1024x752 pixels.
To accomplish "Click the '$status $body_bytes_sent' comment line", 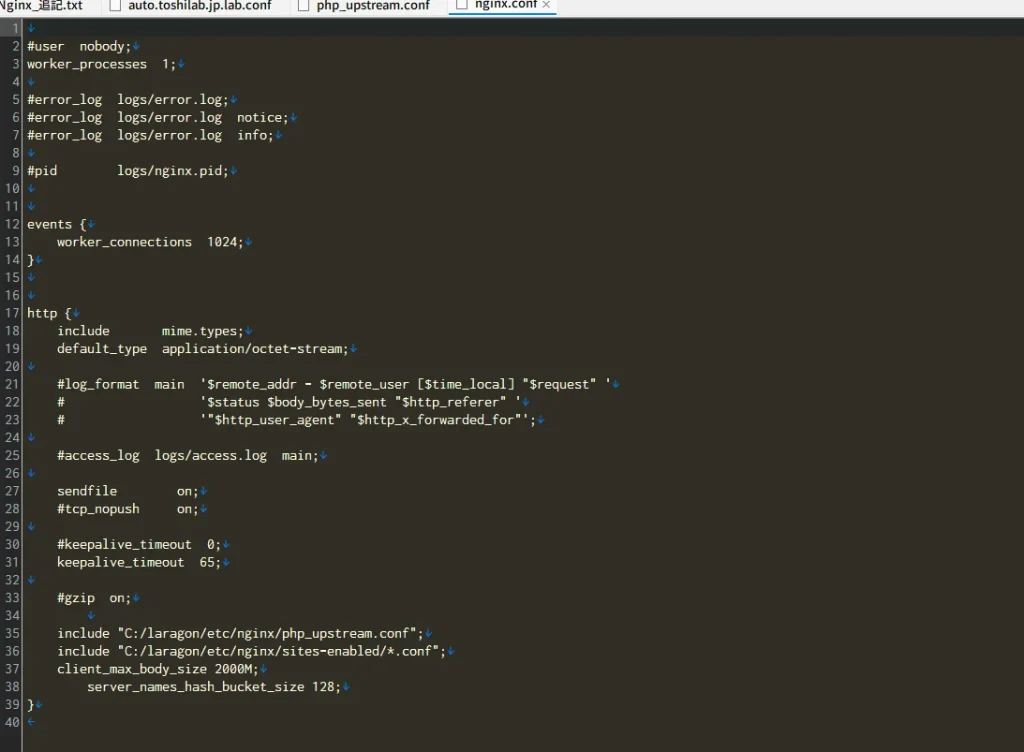I will click(289, 402).
